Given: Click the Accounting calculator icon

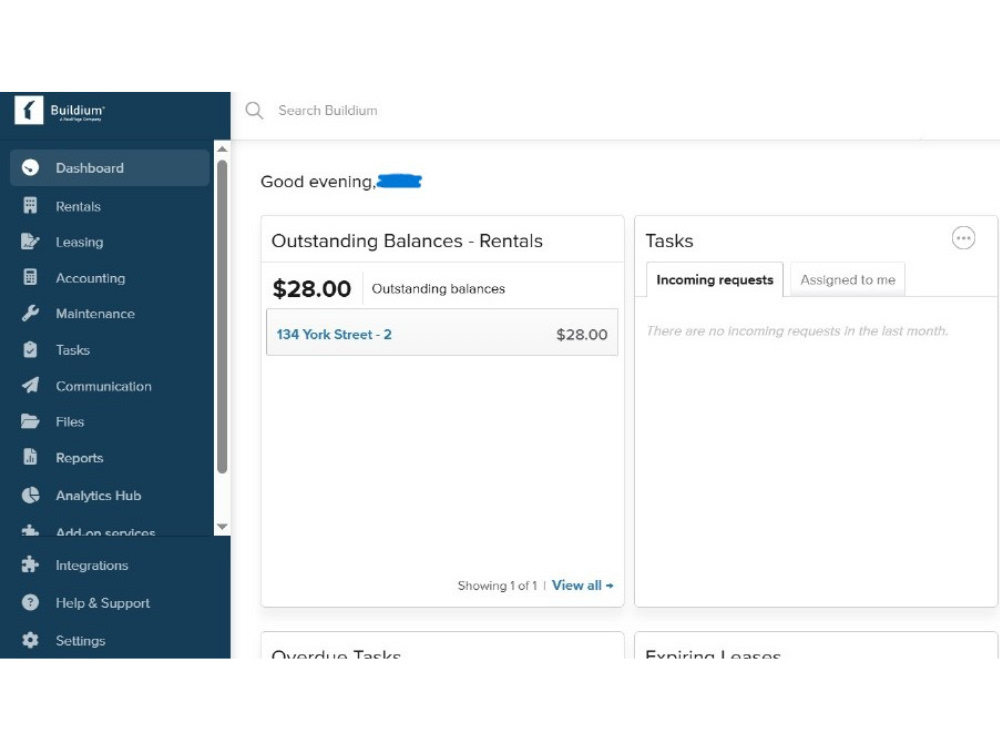Looking at the screenshot, I should [x=30, y=277].
